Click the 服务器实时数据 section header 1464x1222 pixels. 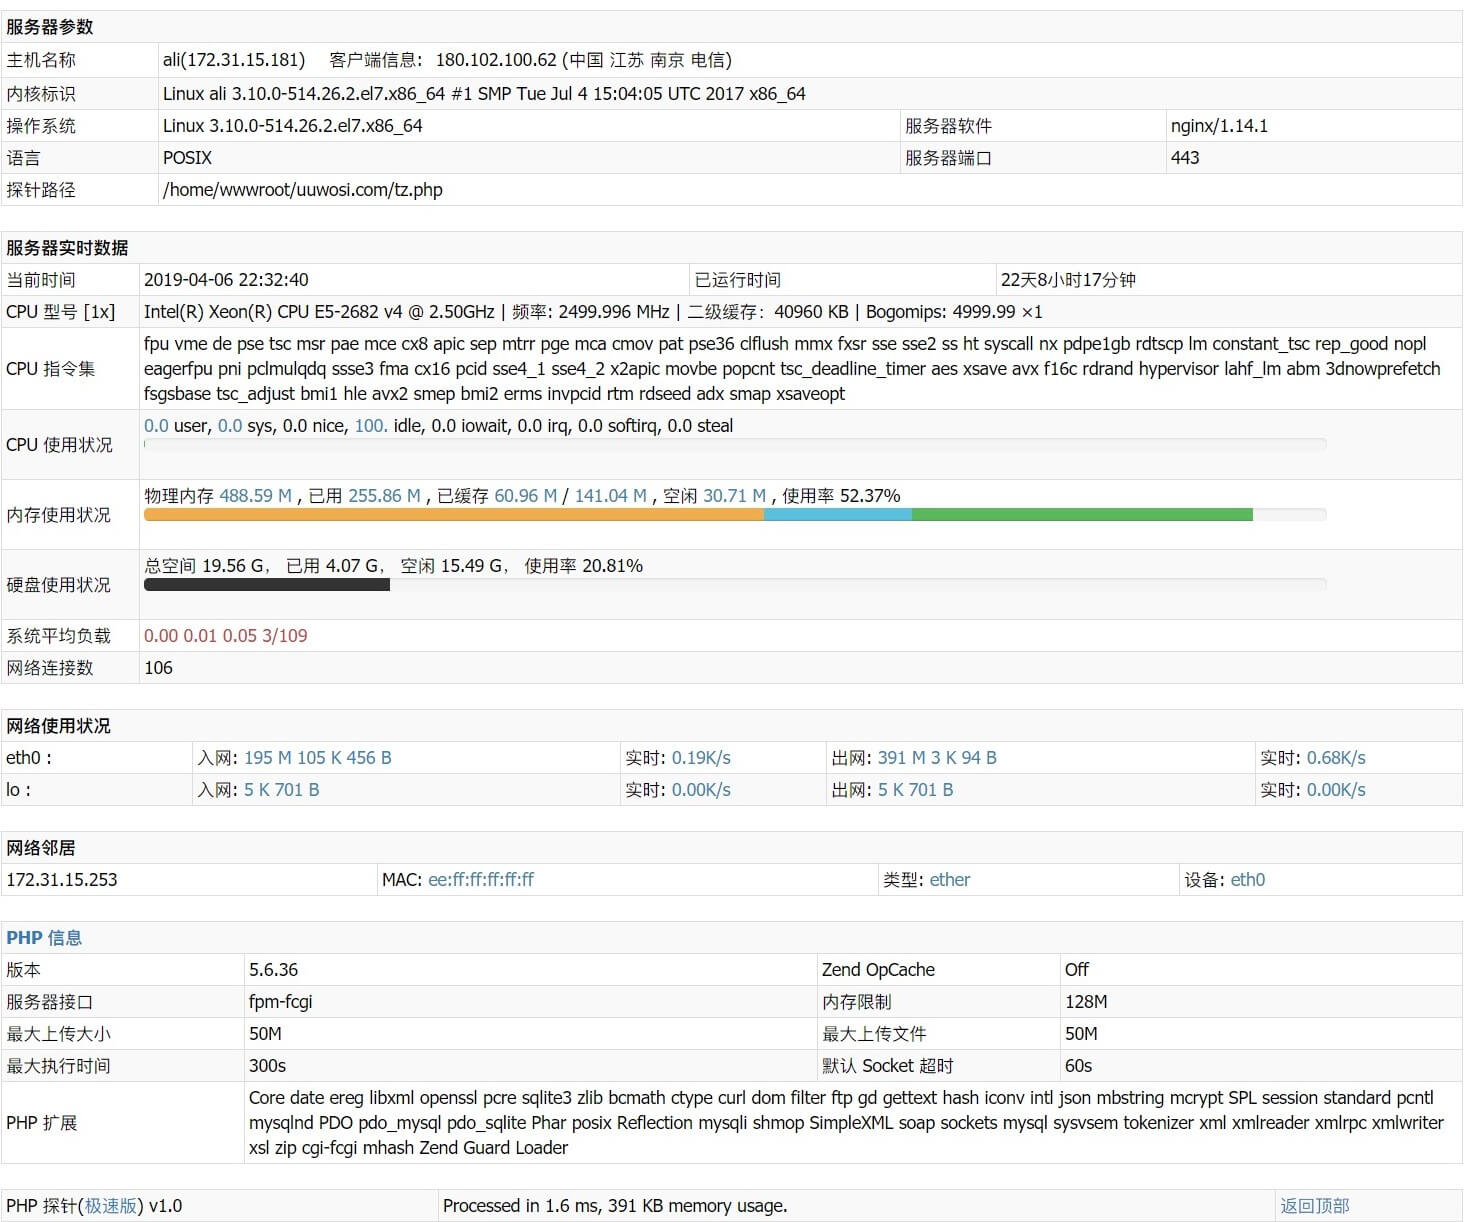click(x=67, y=248)
